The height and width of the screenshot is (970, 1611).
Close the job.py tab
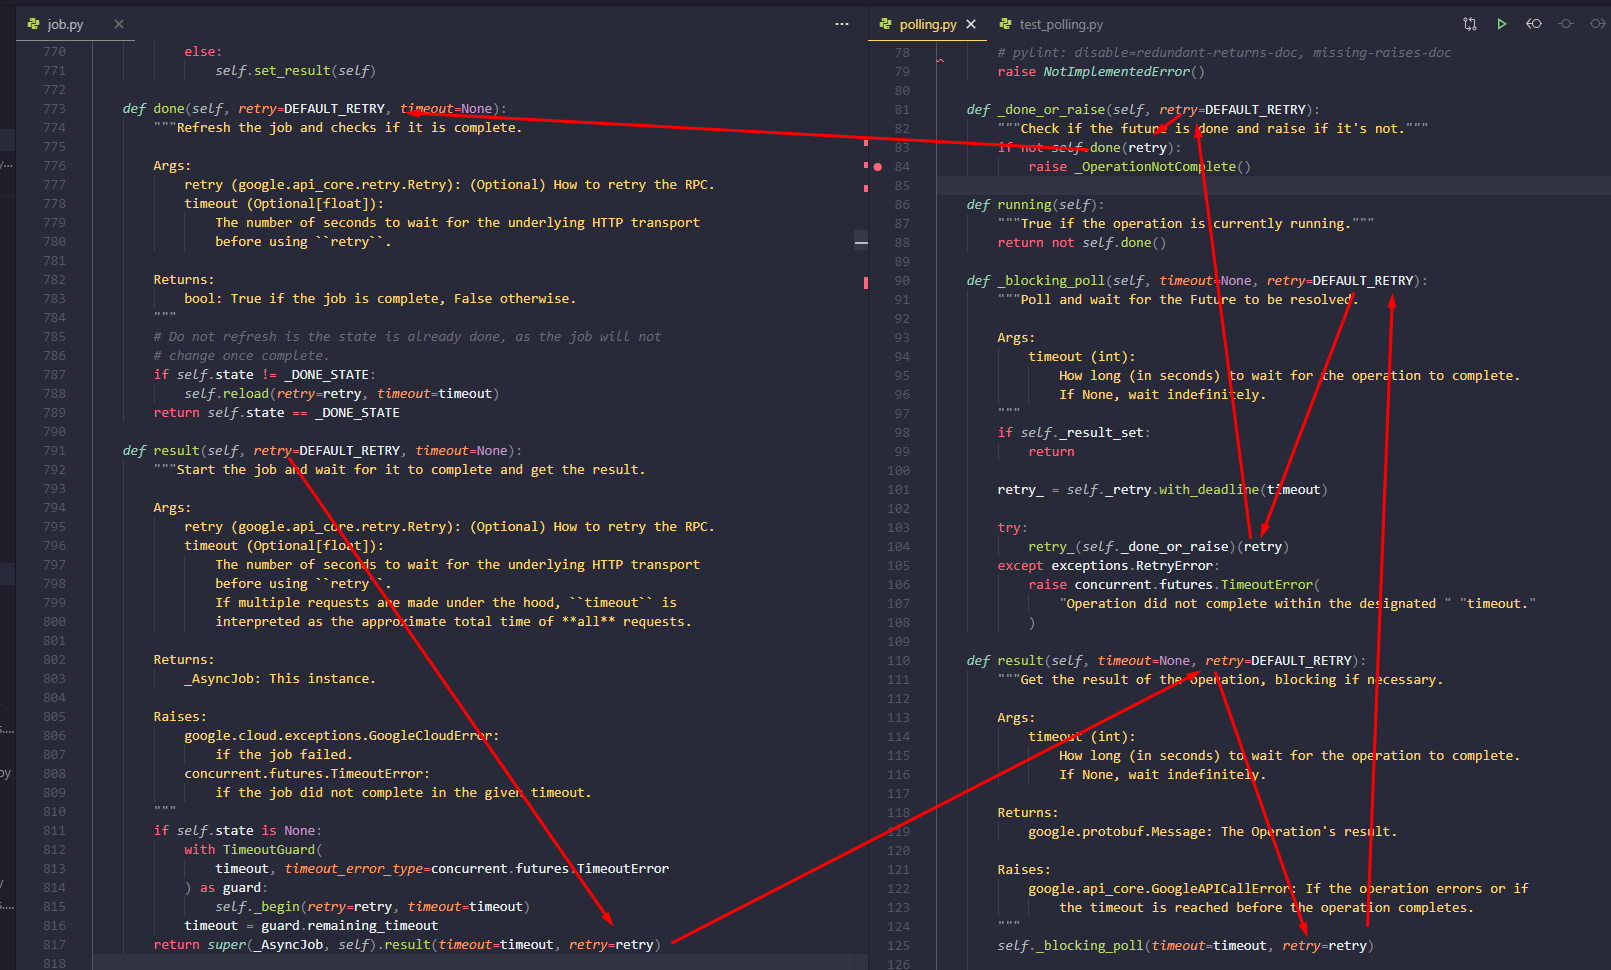pyautogui.click(x=119, y=24)
